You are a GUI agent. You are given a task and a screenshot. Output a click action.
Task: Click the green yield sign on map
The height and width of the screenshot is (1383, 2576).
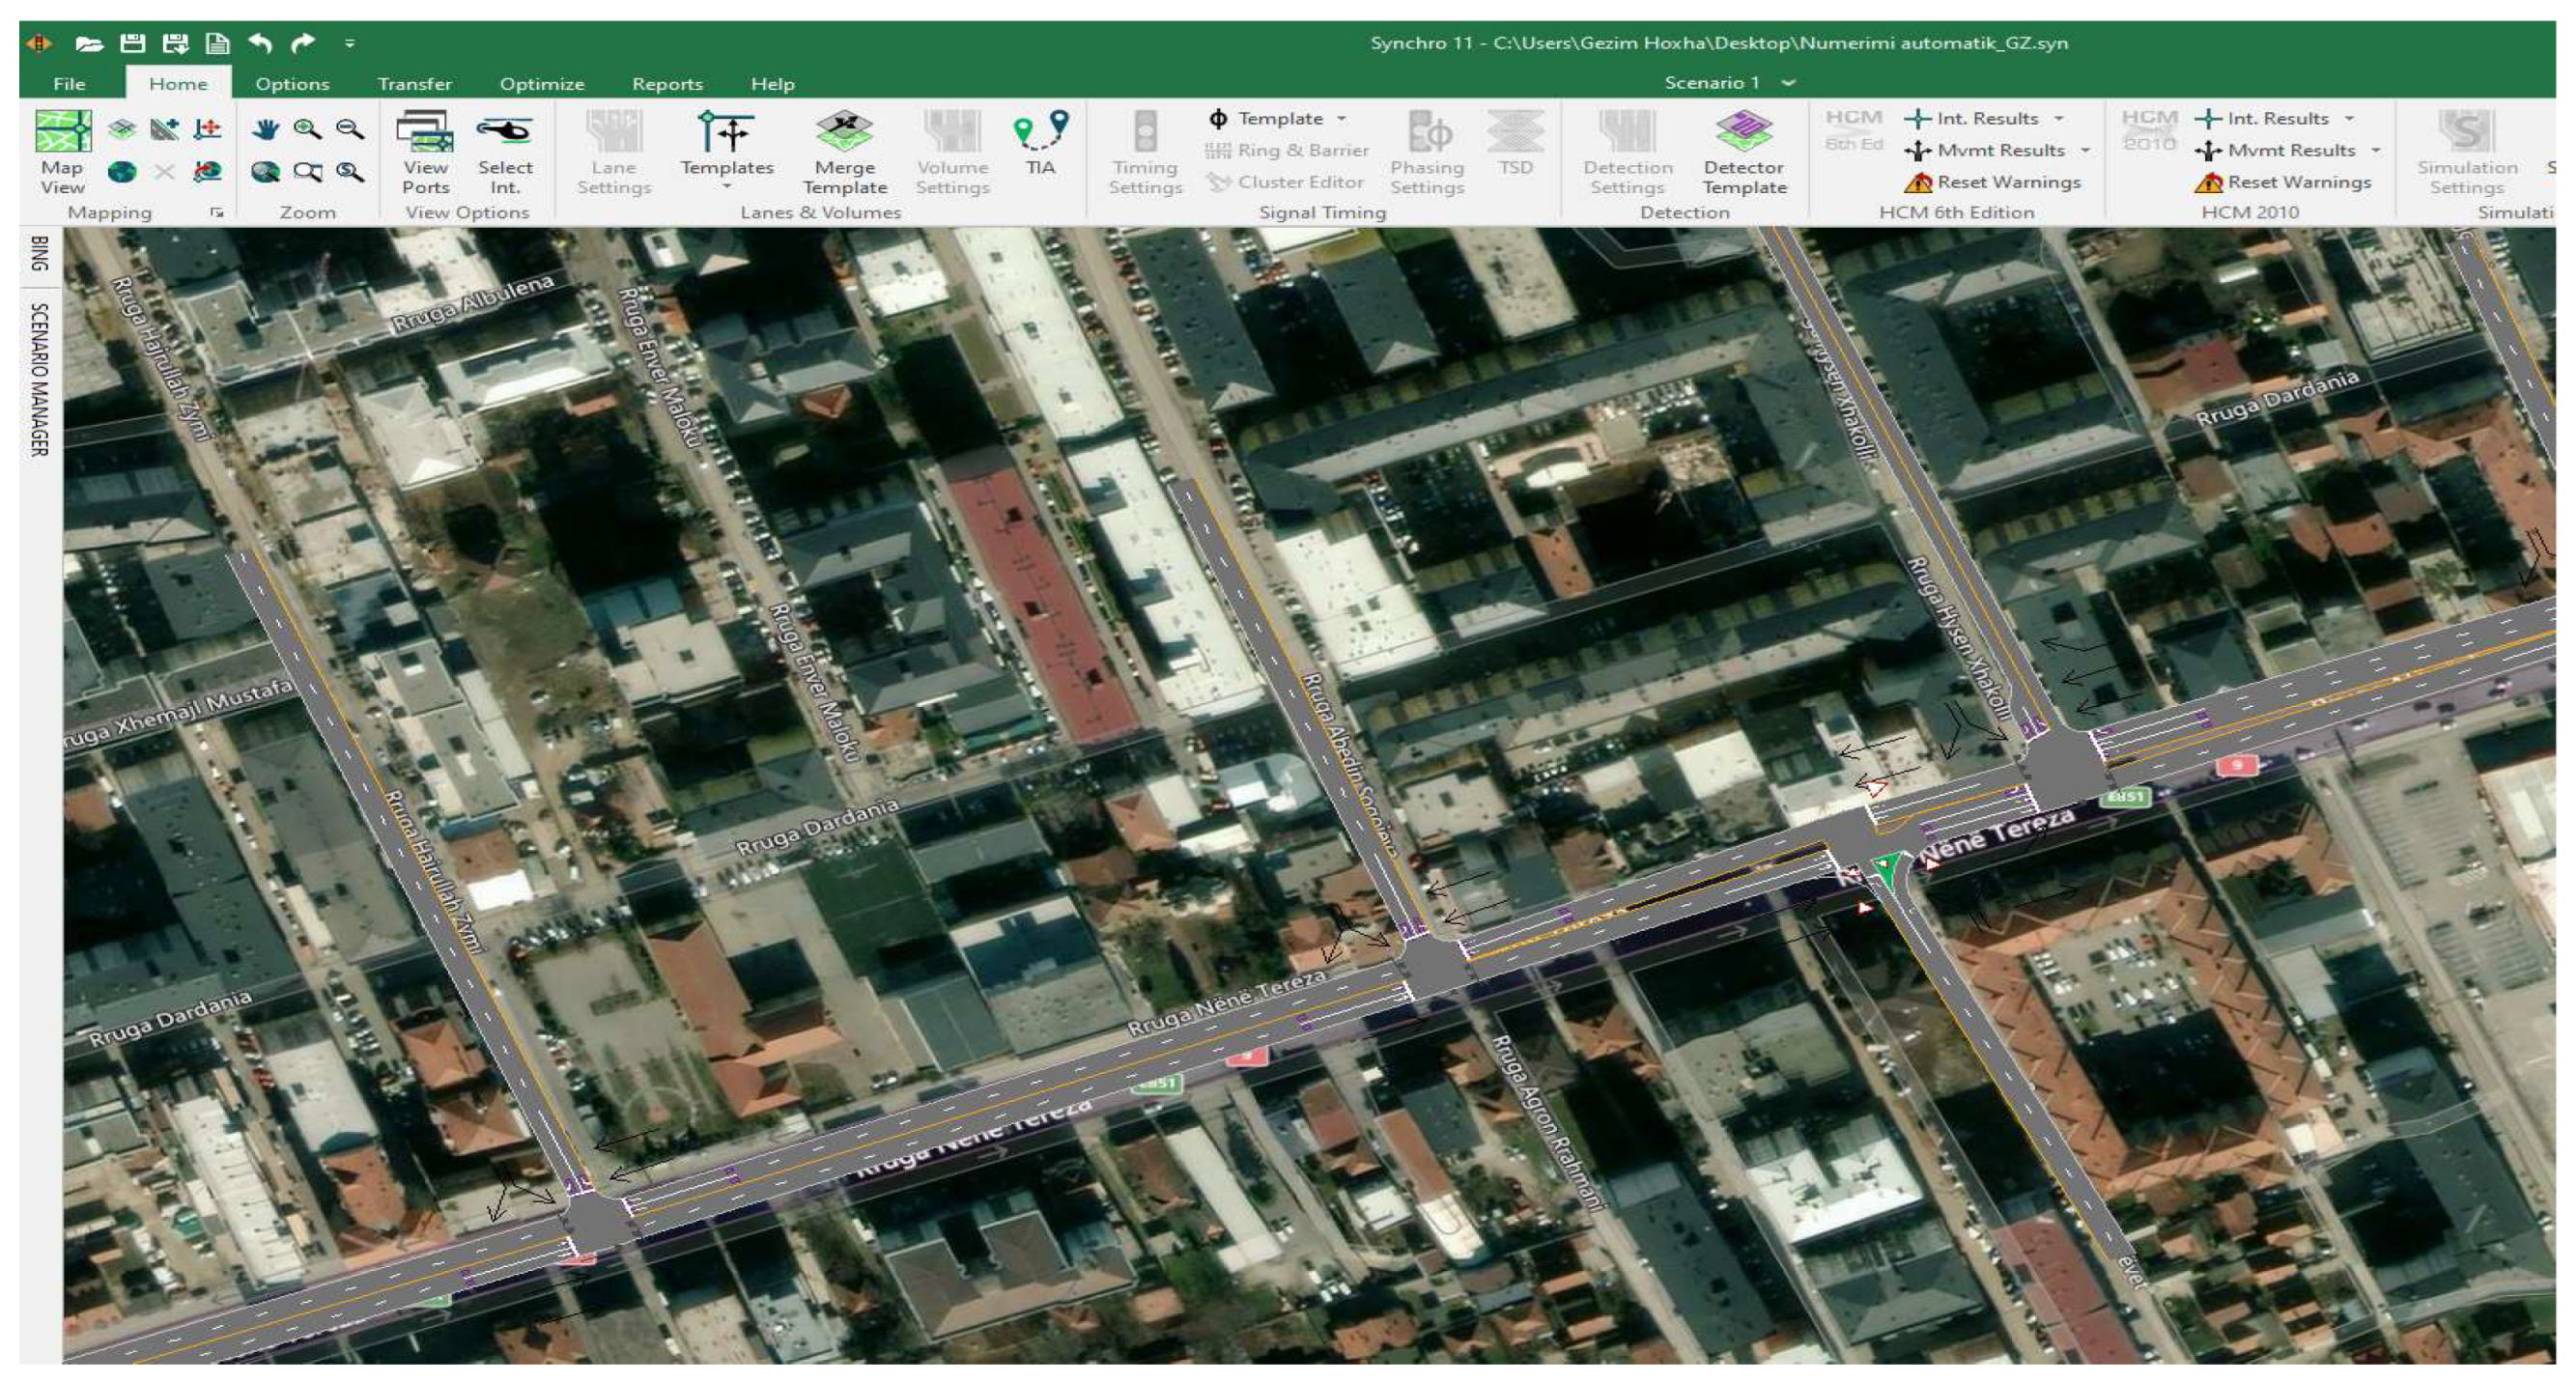(x=1886, y=867)
